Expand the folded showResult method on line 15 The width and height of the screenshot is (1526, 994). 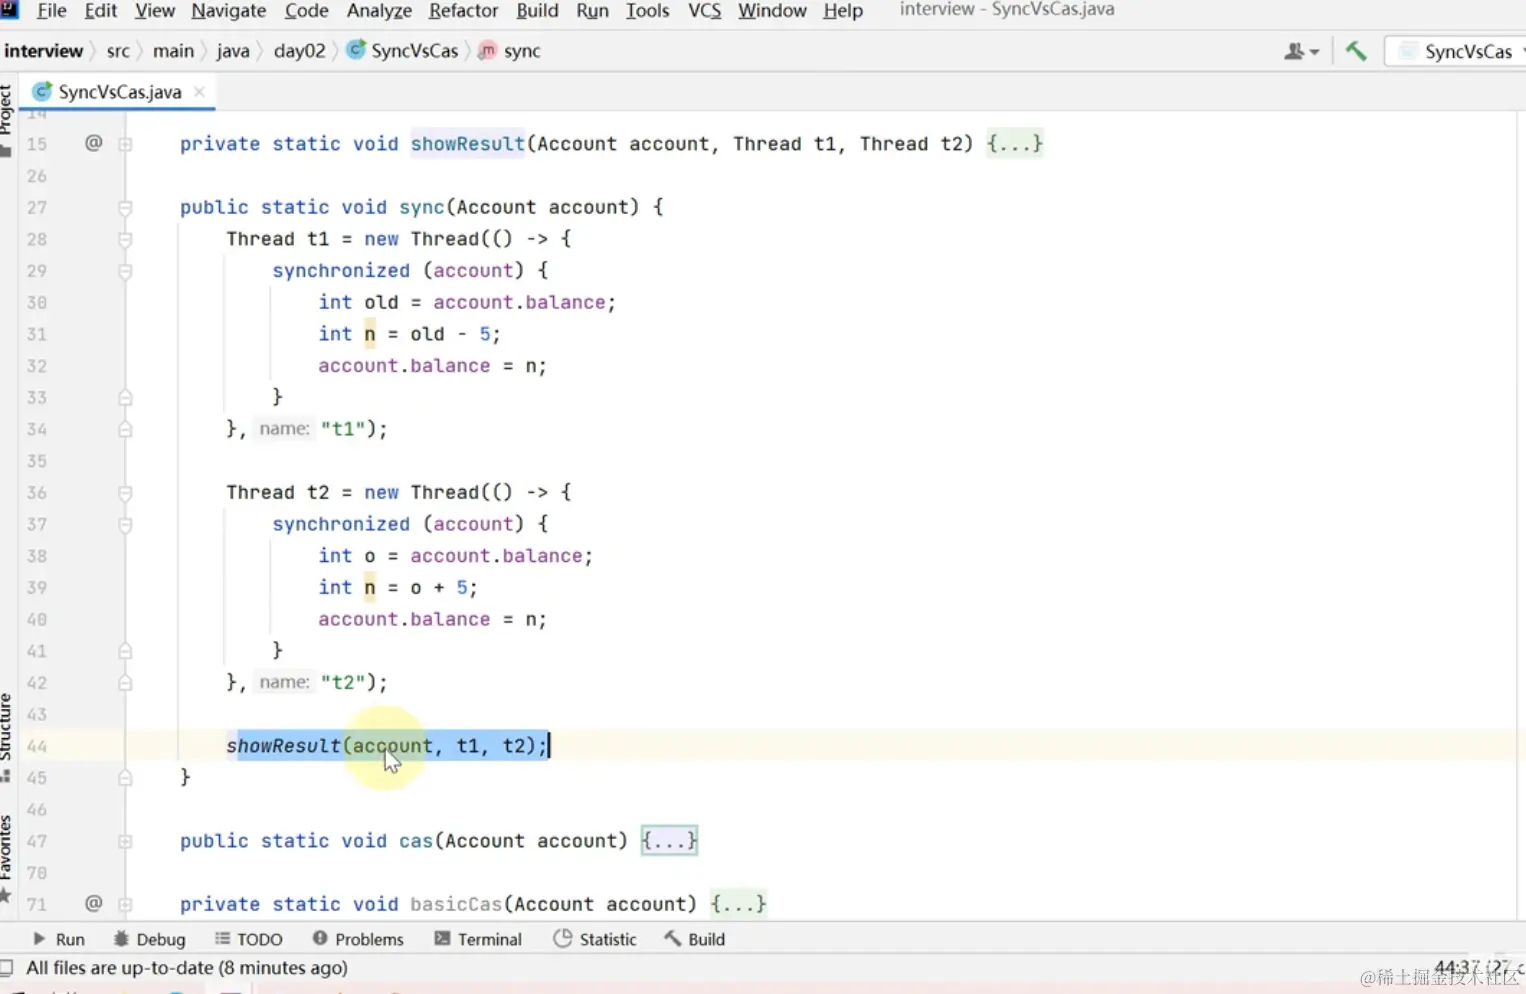pyautogui.click(x=125, y=144)
